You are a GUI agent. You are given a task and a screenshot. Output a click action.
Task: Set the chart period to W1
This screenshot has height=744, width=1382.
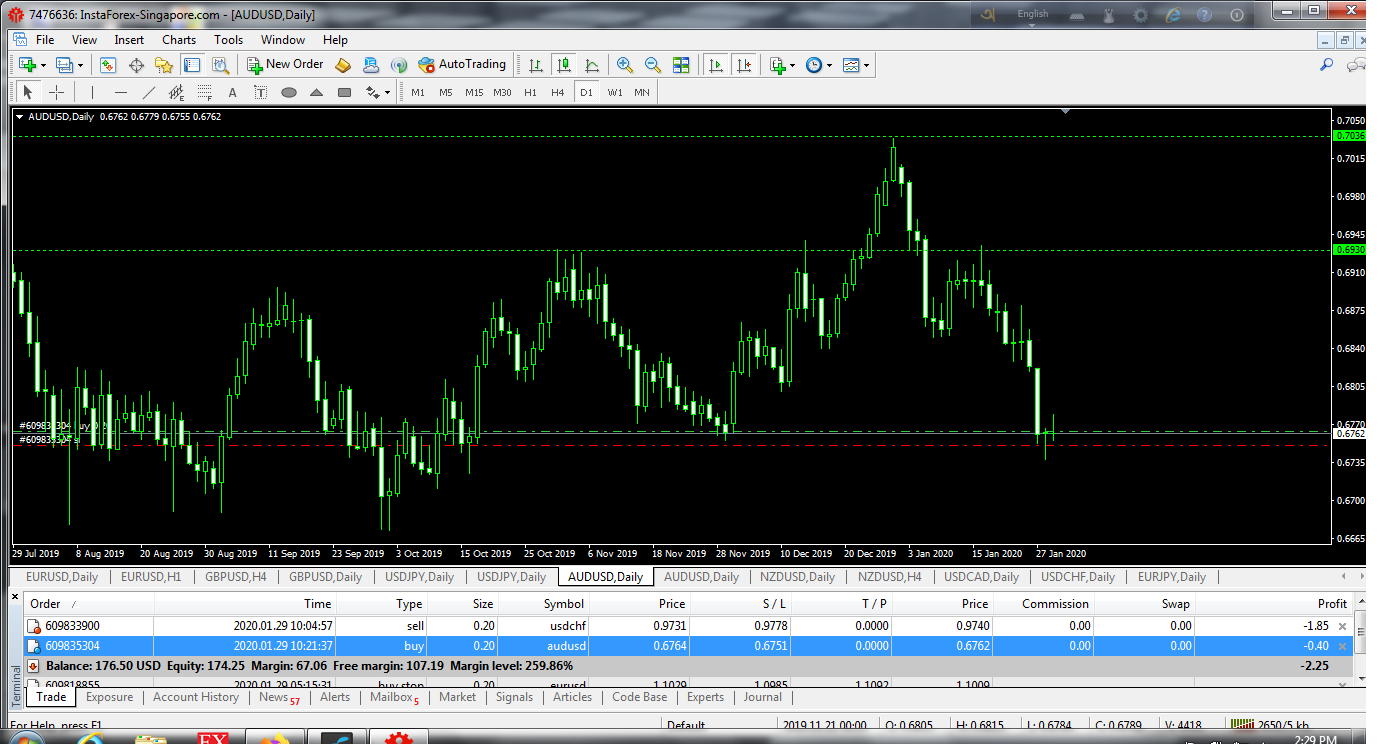click(x=614, y=92)
